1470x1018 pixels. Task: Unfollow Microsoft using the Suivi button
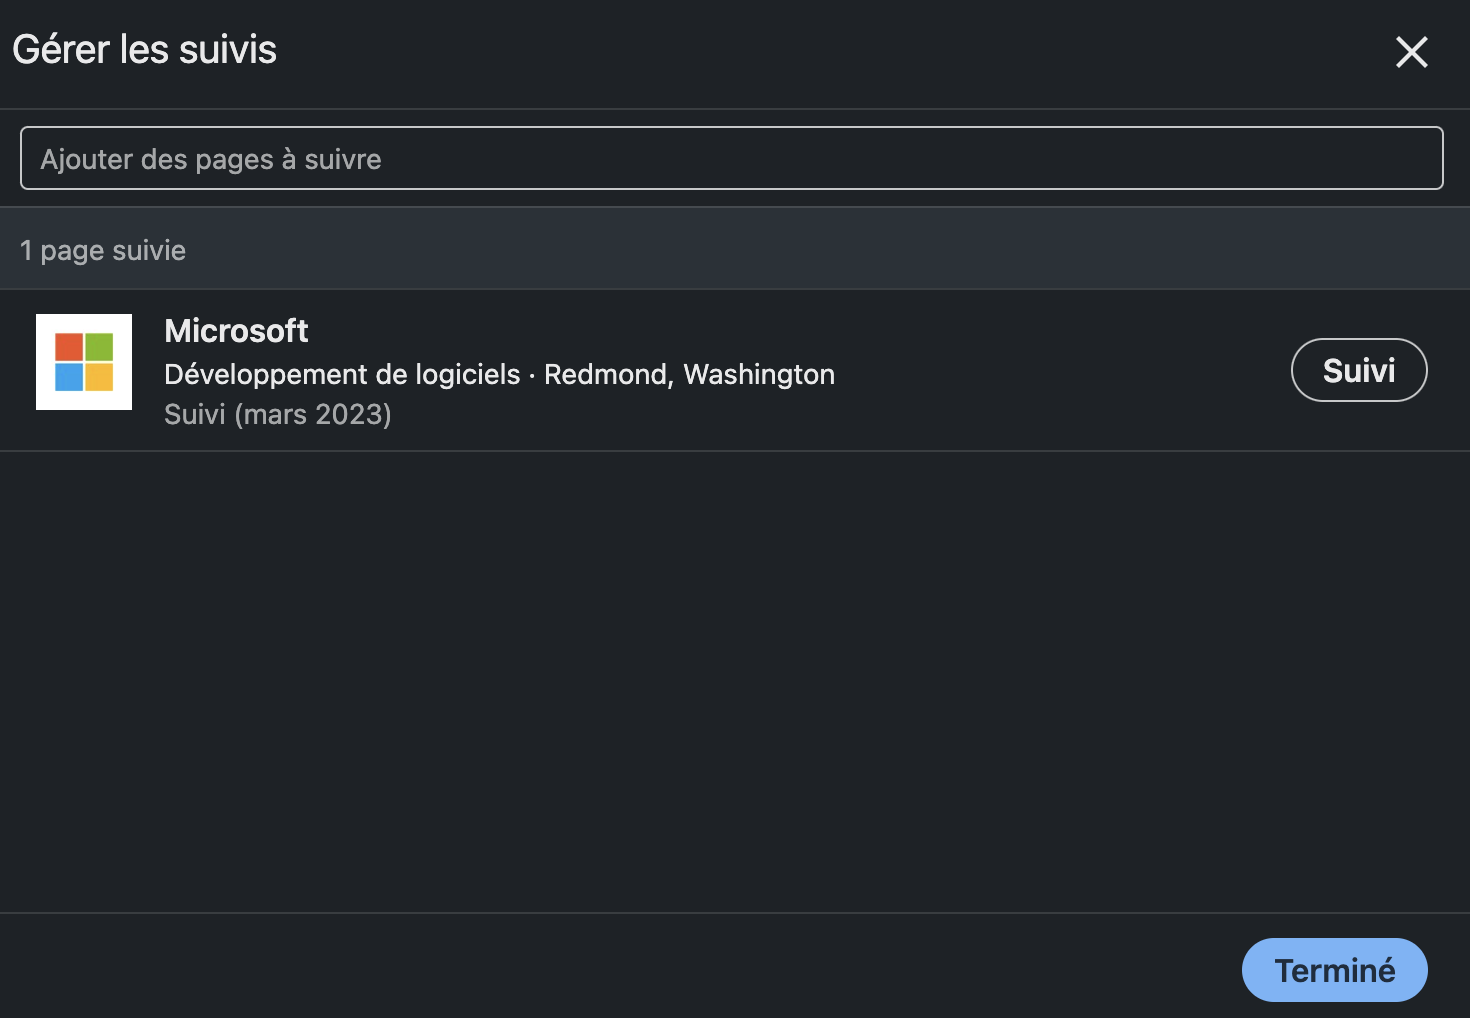point(1358,370)
